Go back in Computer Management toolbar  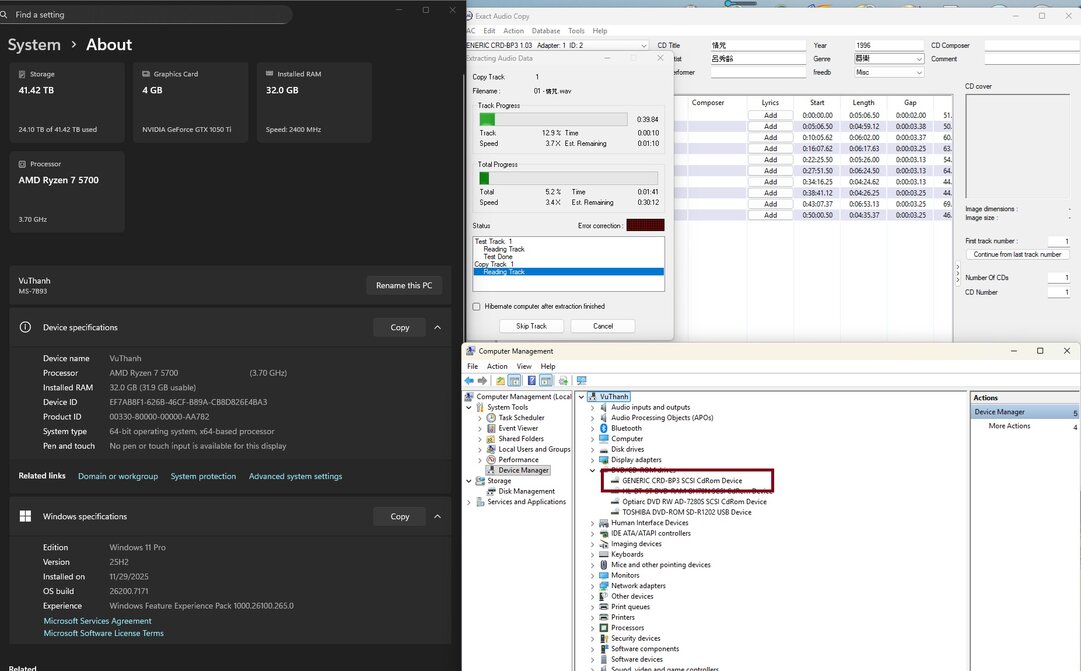point(469,381)
